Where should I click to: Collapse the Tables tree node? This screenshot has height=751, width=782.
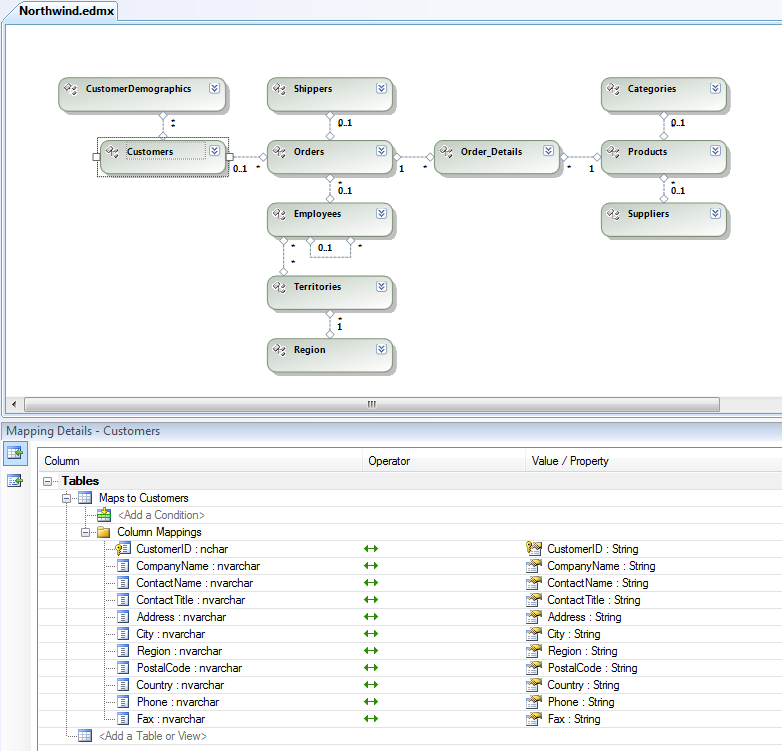[47, 481]
